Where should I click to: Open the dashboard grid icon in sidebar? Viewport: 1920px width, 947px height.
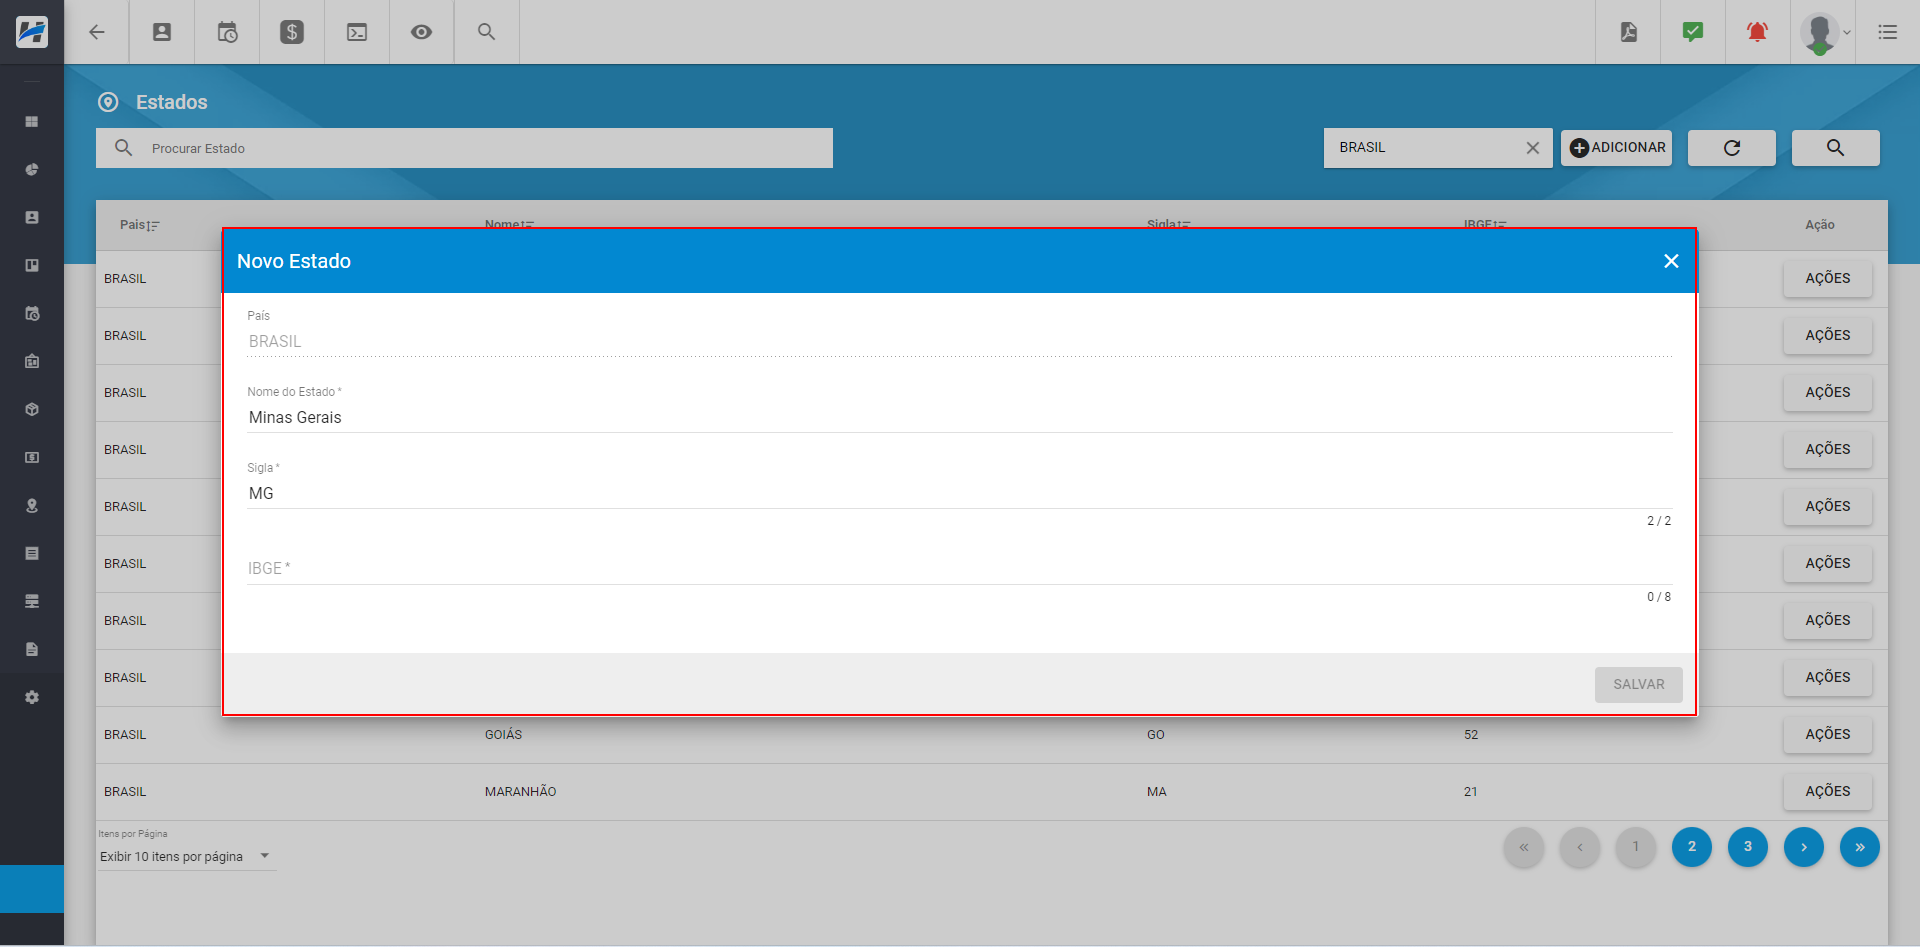[x=32, y=121]
